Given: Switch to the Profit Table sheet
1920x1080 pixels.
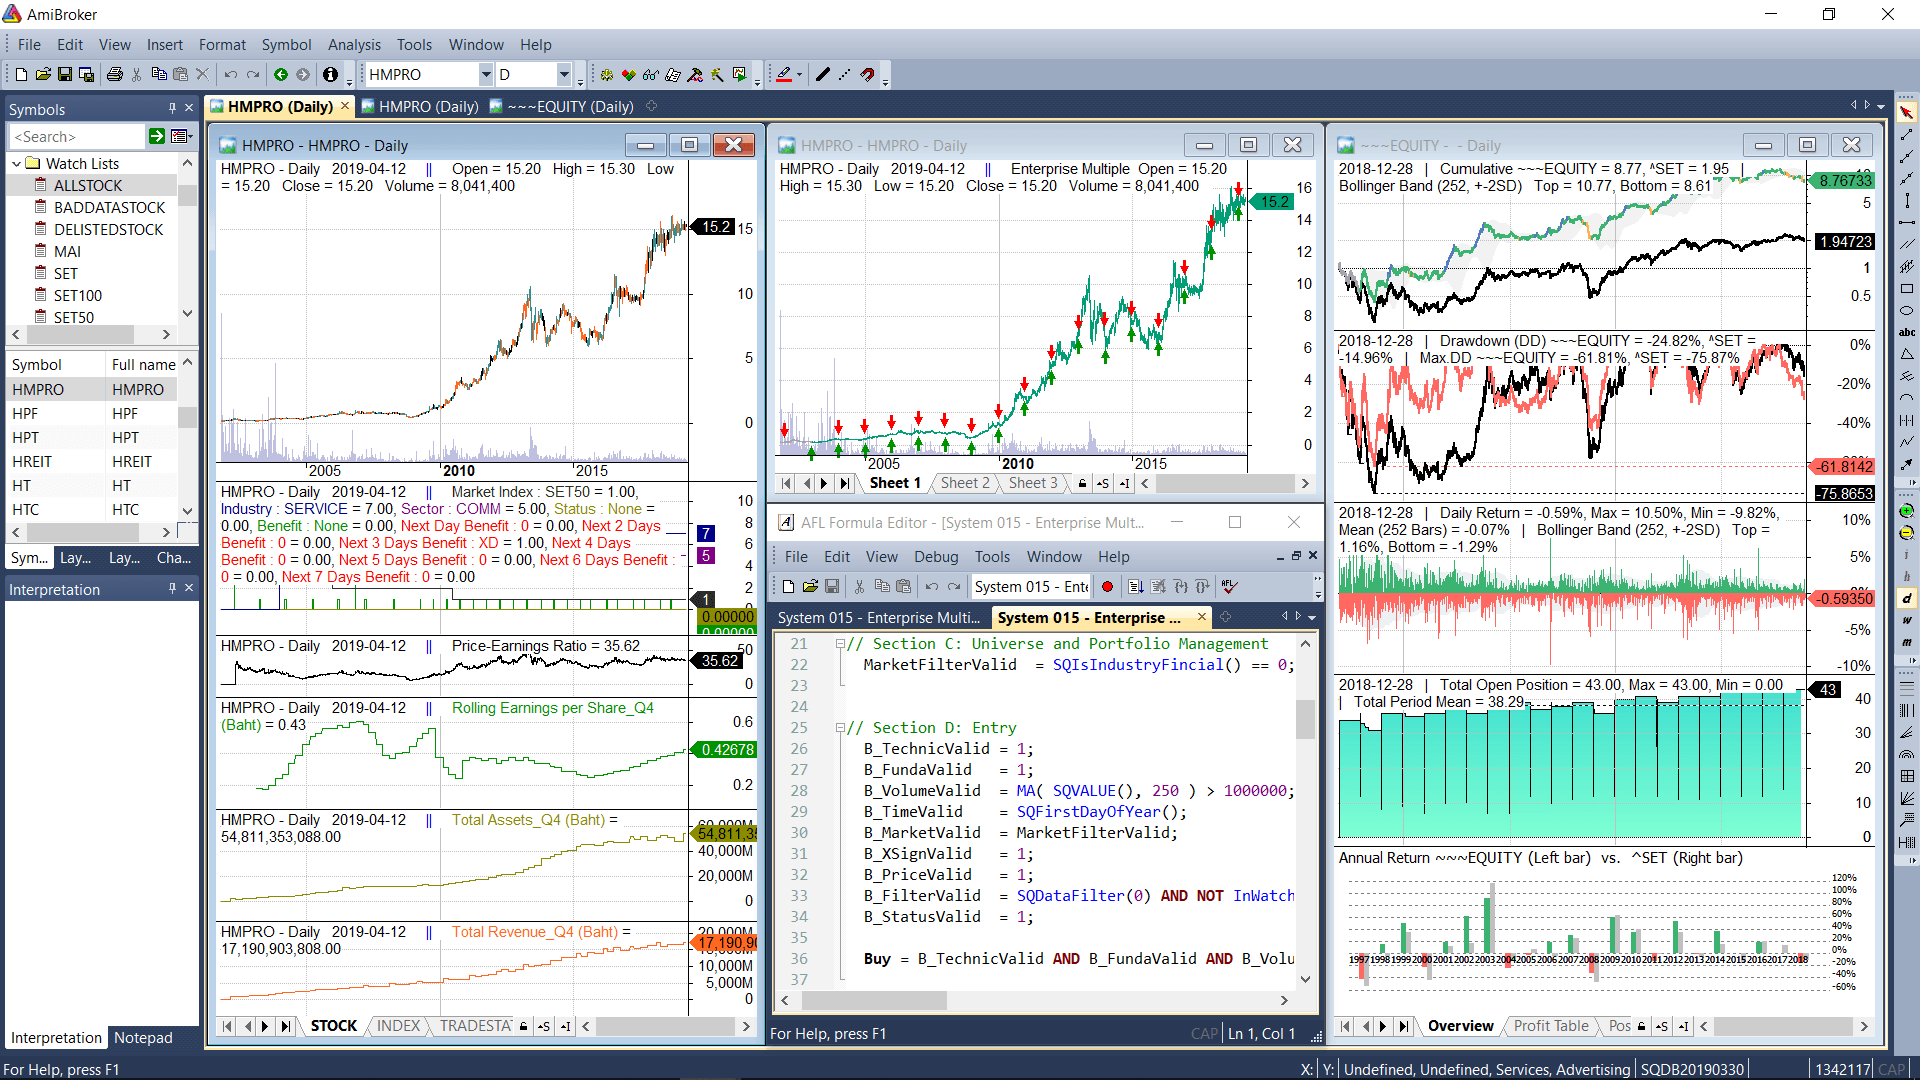Looking at the screenshot, I should click(x=1550, y=1026).
